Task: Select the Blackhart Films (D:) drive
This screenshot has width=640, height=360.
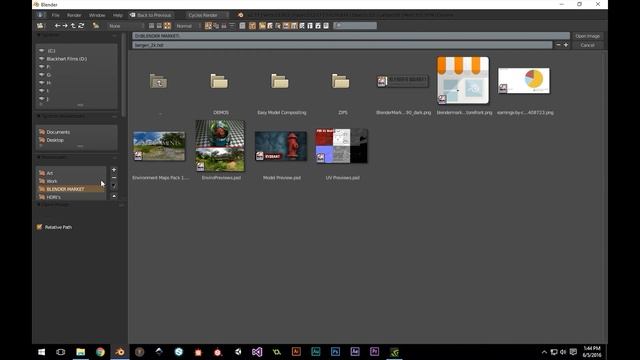Action: coord(67,59)
